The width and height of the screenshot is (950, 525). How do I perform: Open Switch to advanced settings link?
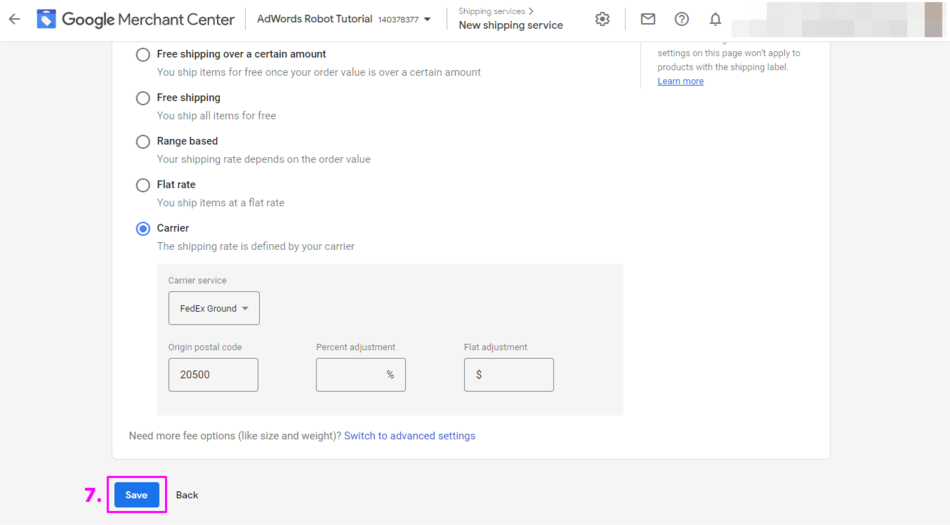pyautogui.click(x=409, y=436)
